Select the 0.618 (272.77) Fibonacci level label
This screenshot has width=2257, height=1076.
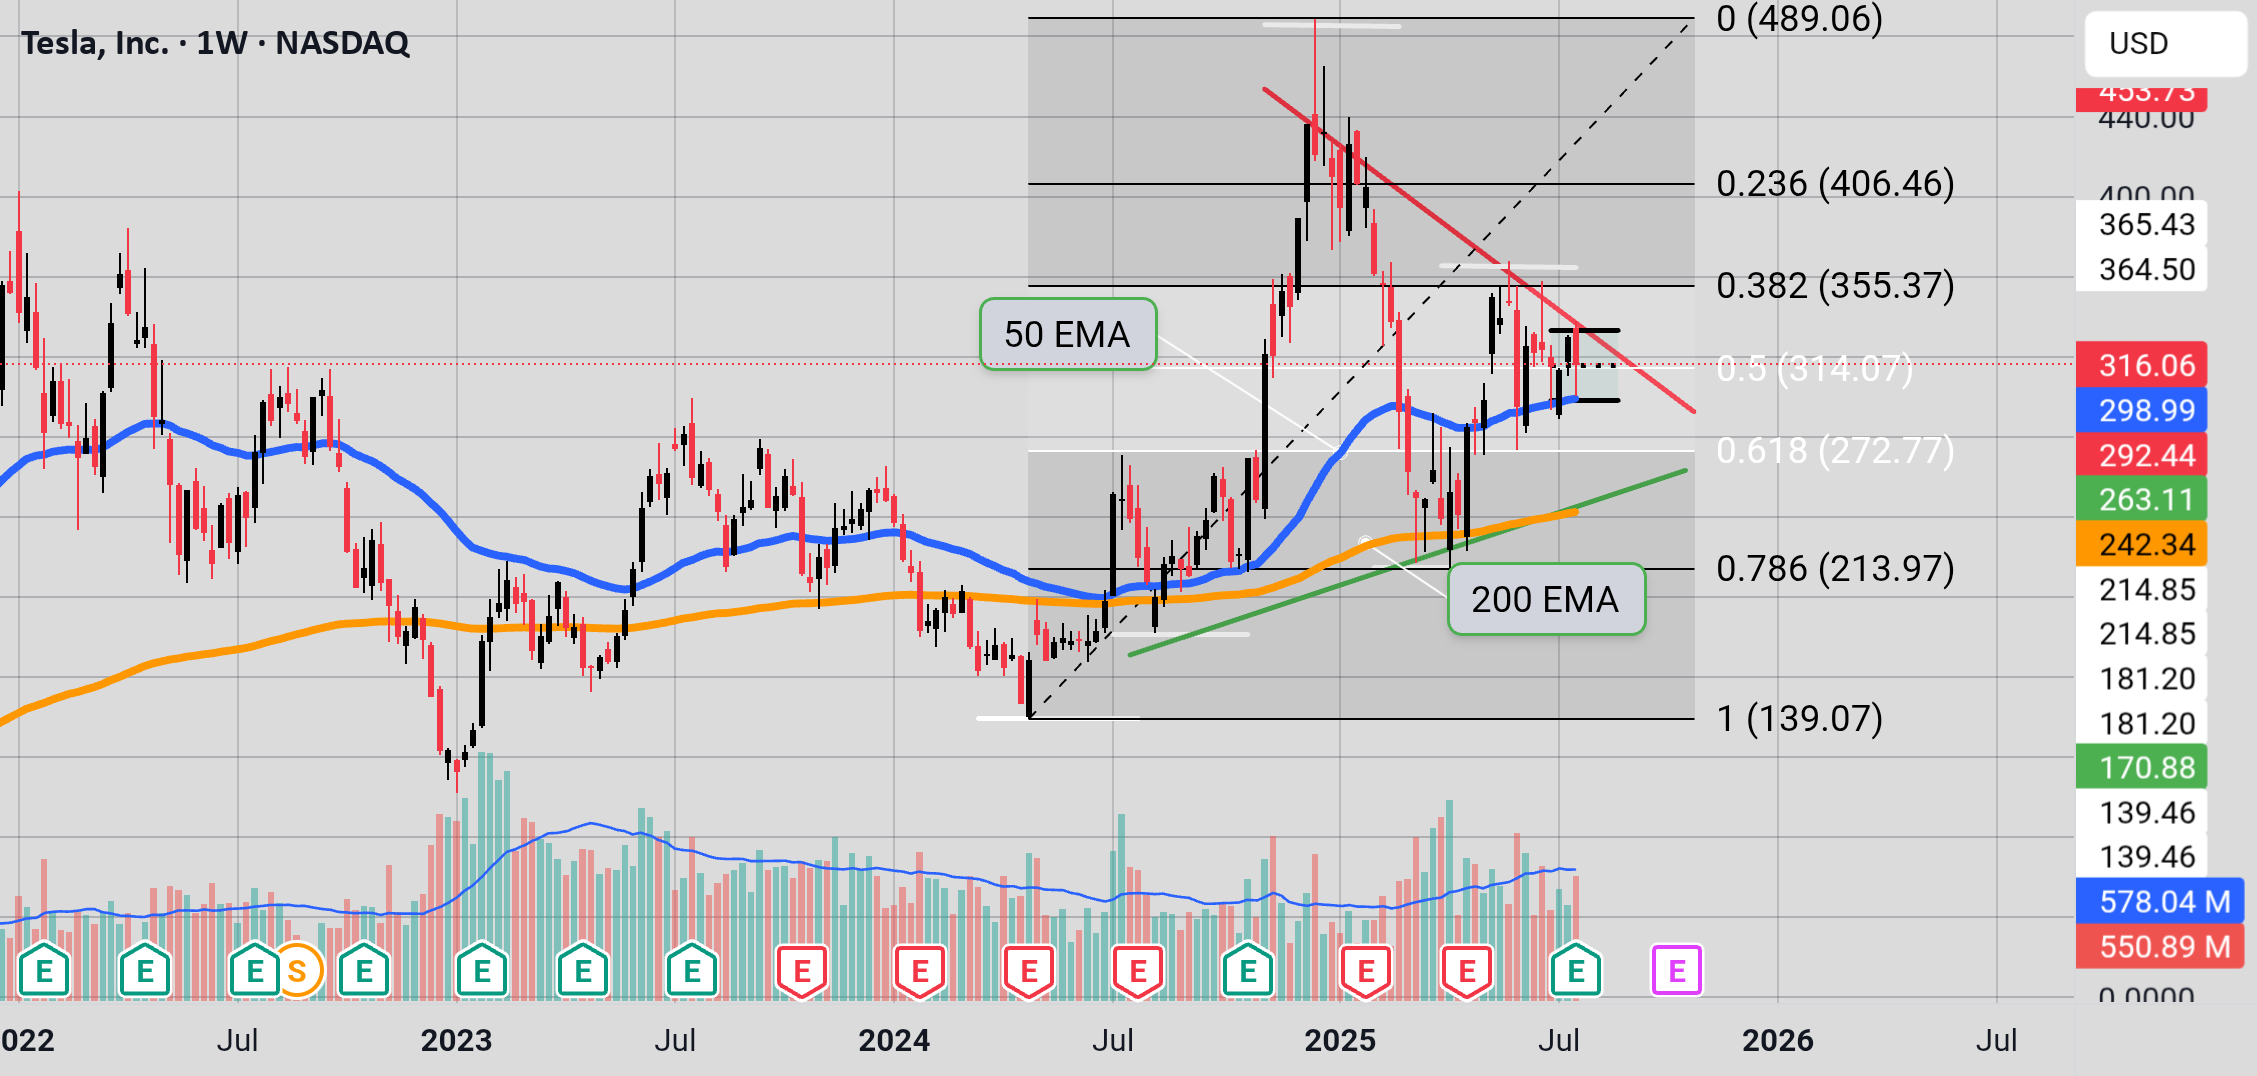point(1835,451)
